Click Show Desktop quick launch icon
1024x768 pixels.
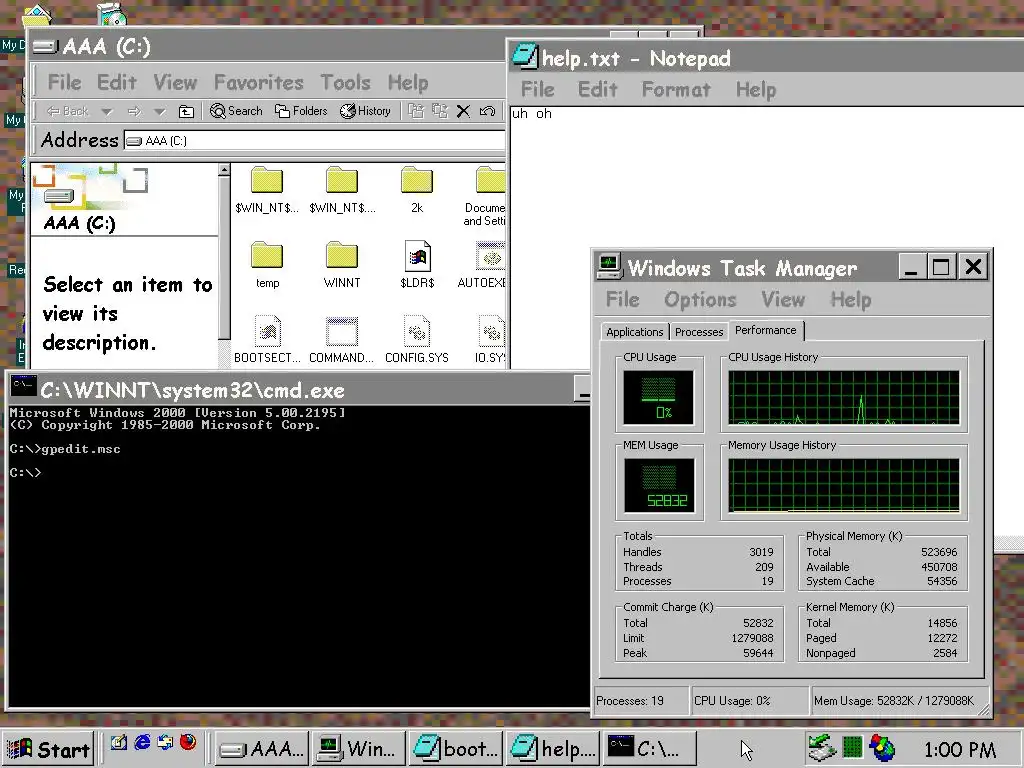point(119,743)
